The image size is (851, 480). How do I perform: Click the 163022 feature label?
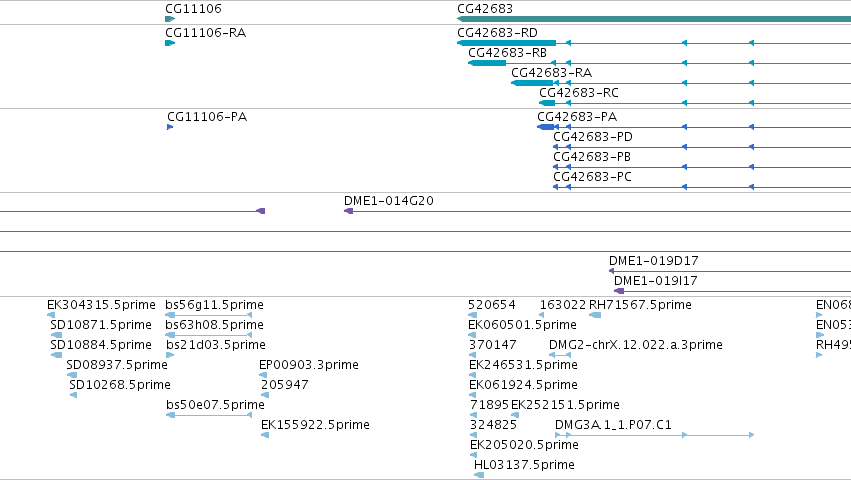563,305
